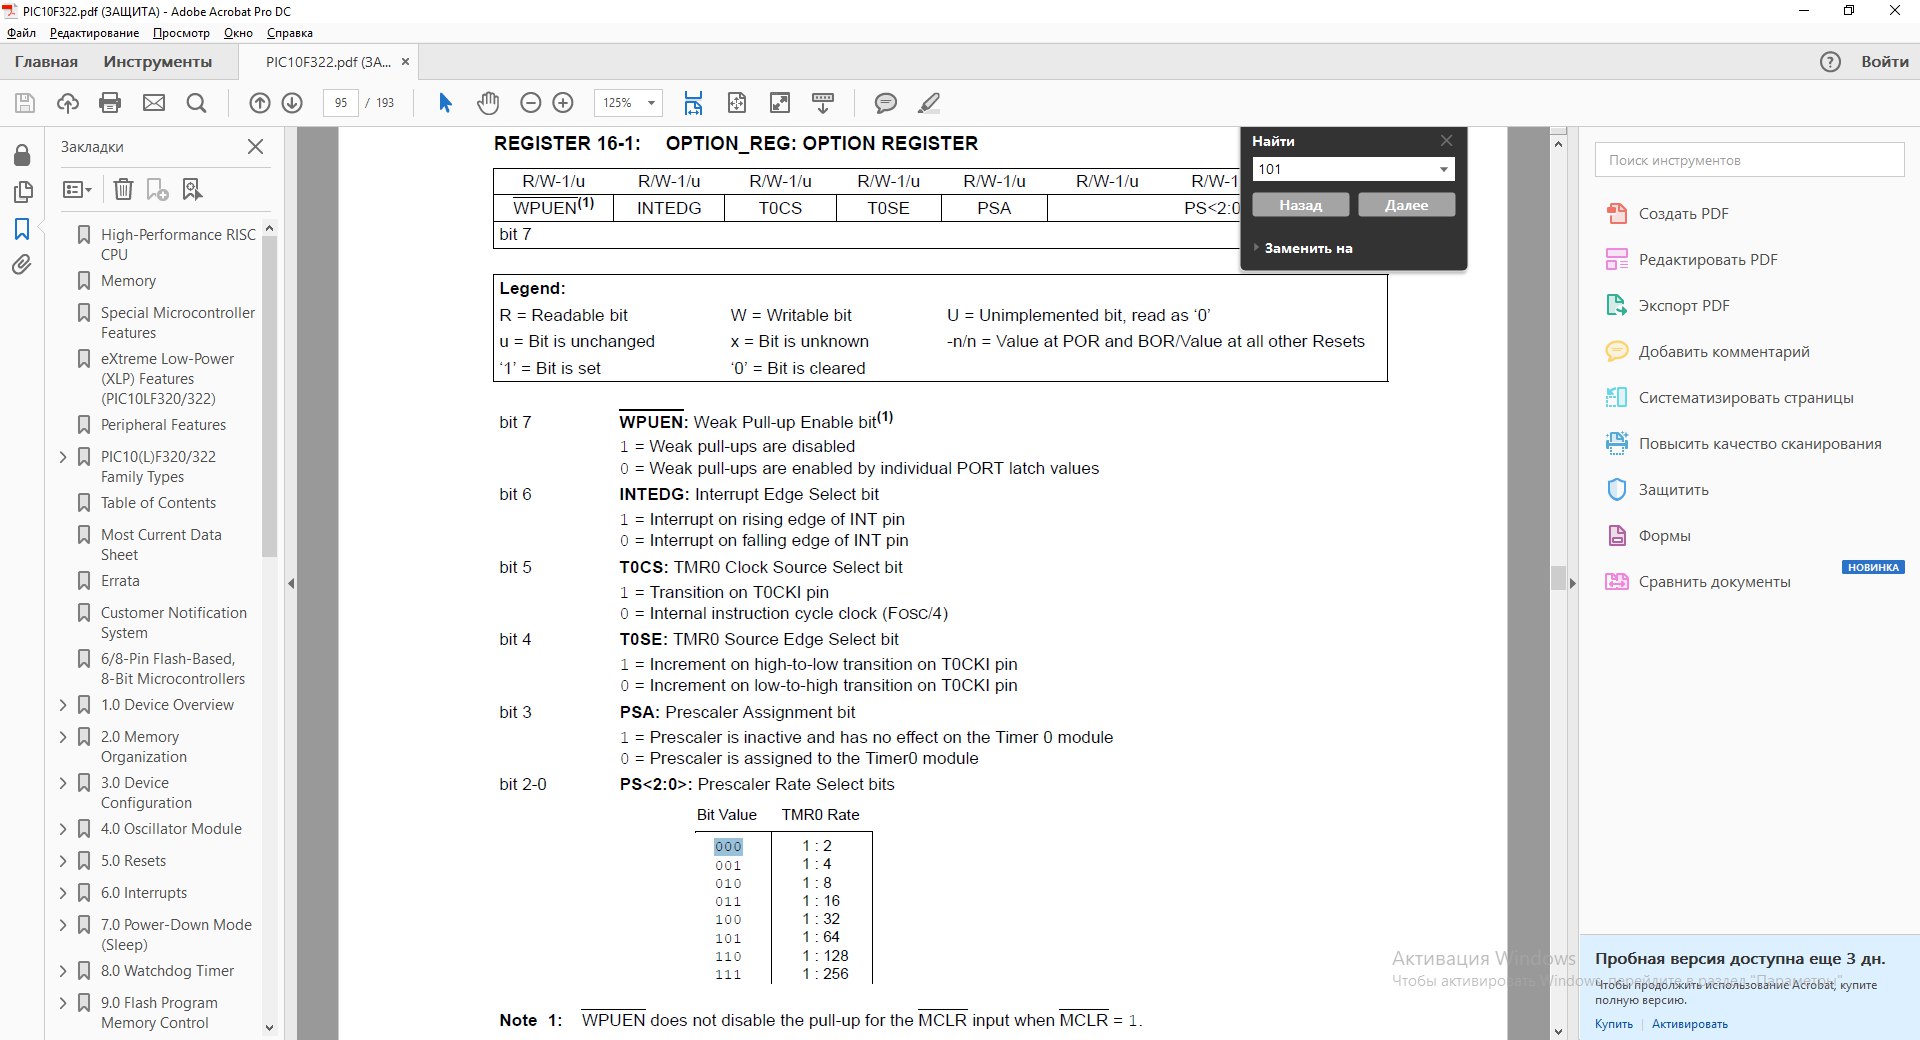Open the Справка menu
The image size is (1920, 1040).
click(x=290, y=33)
